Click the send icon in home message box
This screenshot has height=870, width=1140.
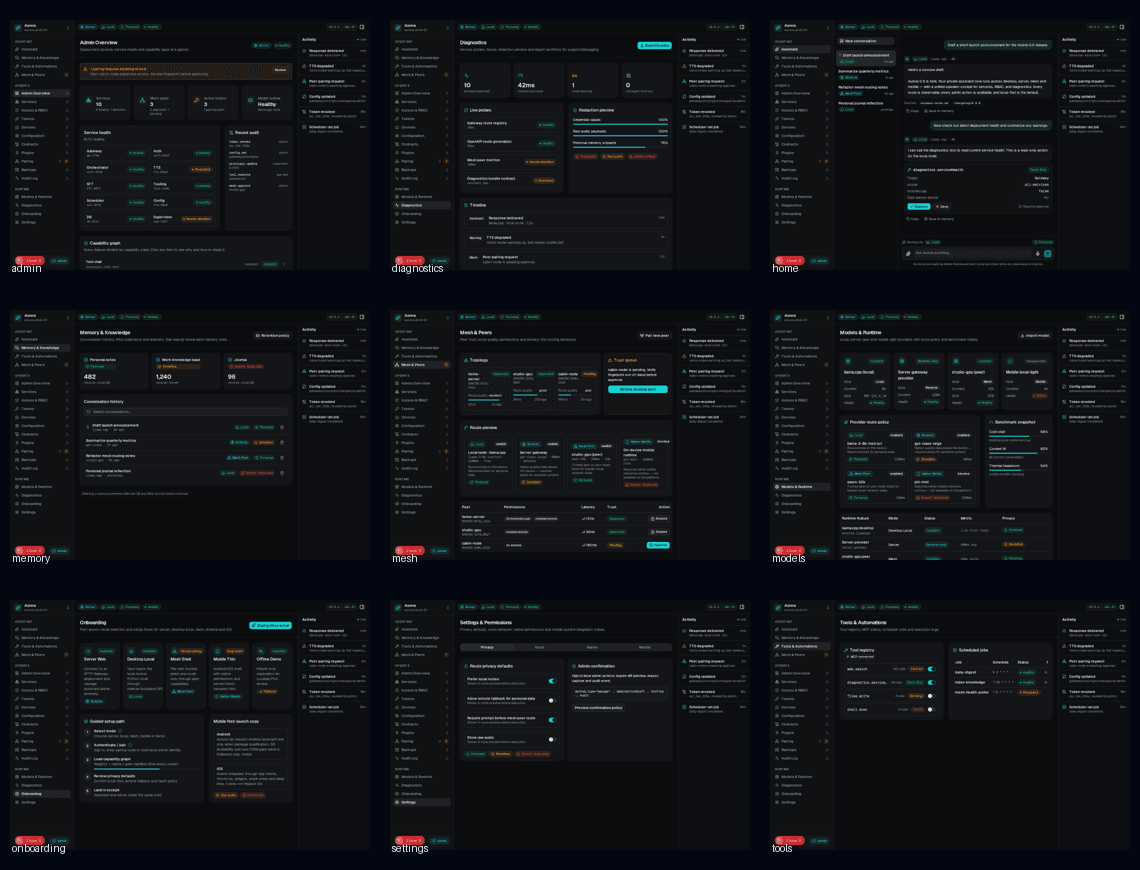click(x=1048, y=254)
